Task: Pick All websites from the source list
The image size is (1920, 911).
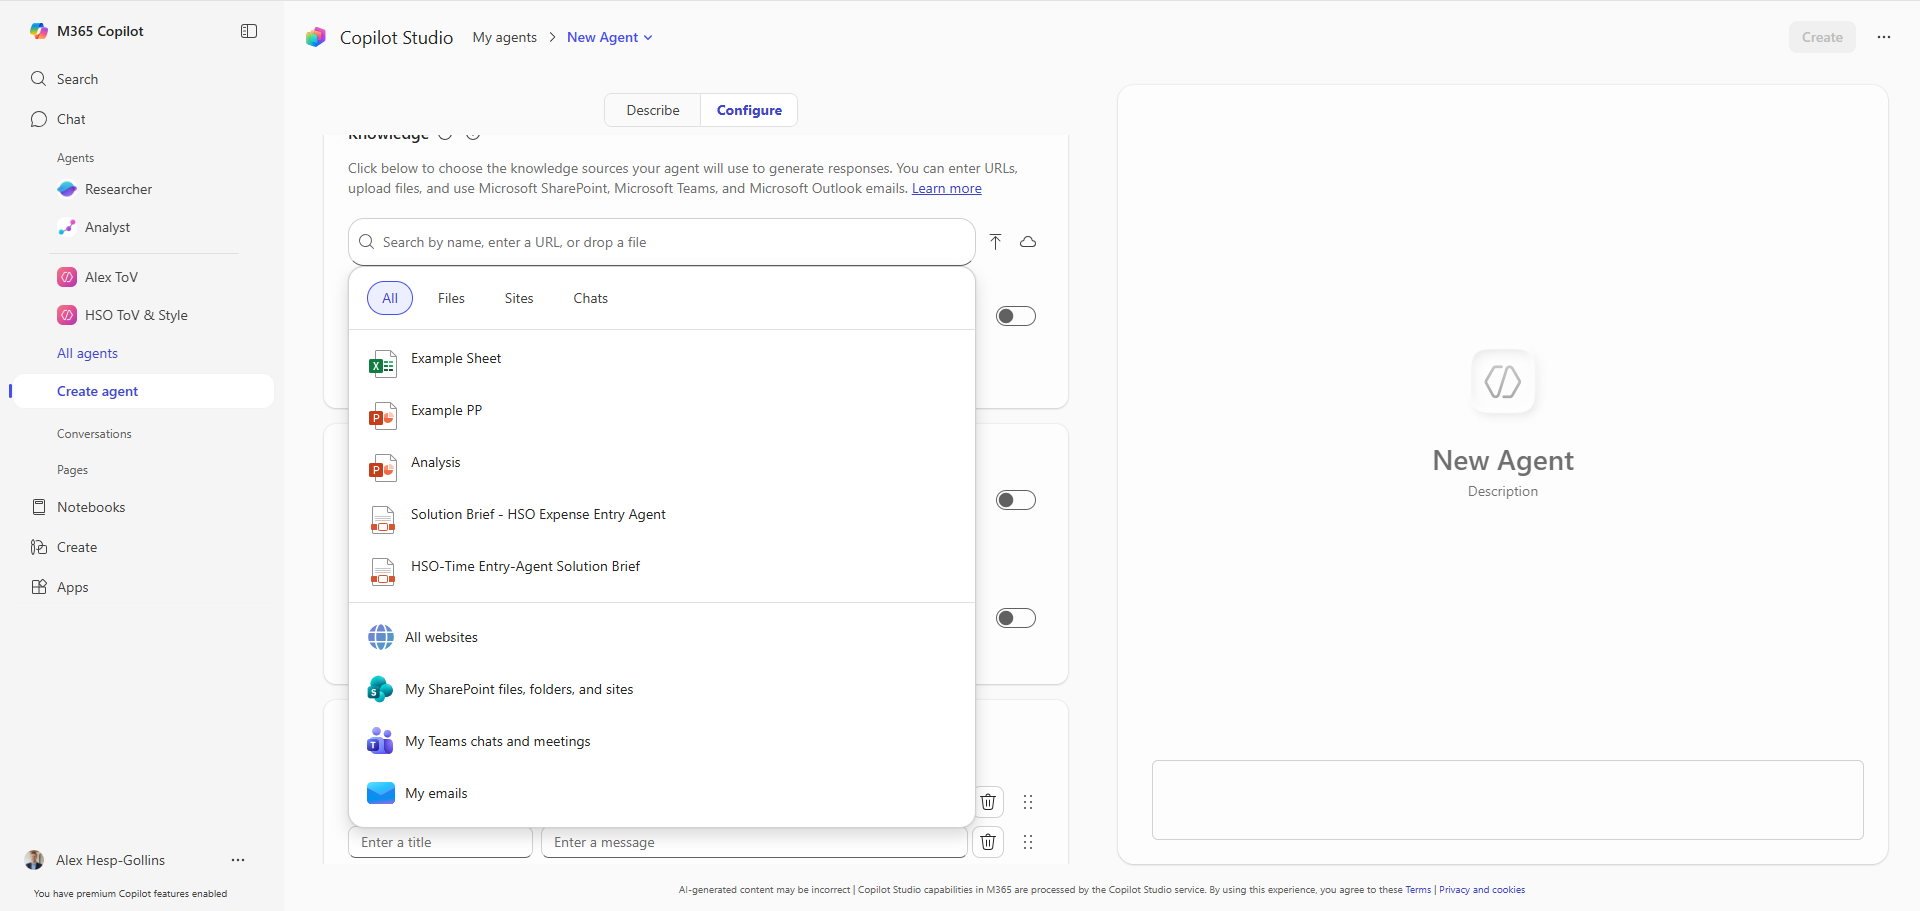Action: tap(441, 637)
